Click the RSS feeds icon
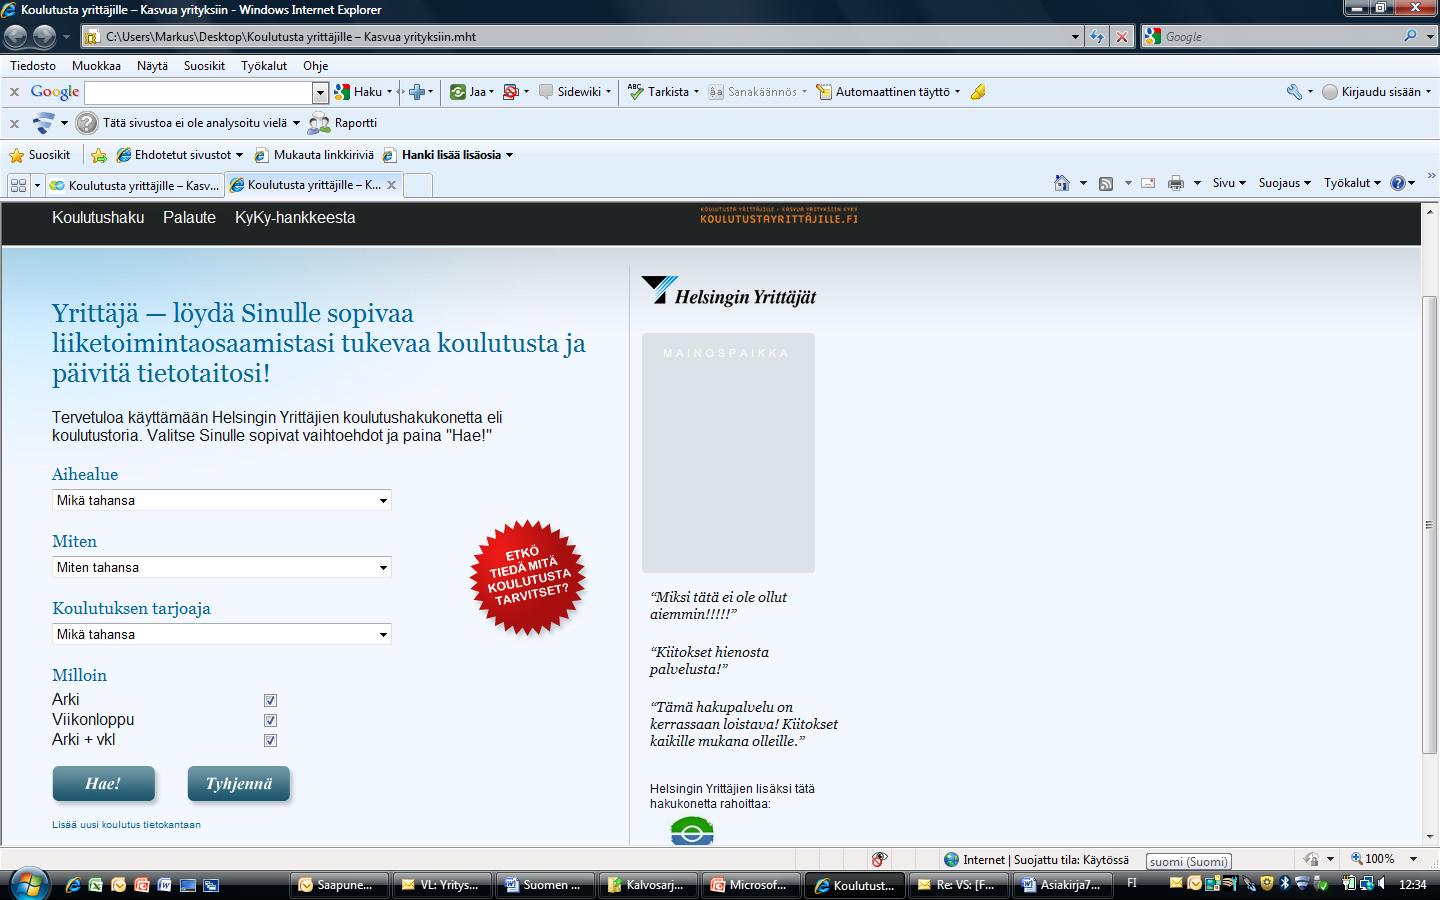The width and height of the screenshot is (1440, 900). click(x=1106, y=183)
